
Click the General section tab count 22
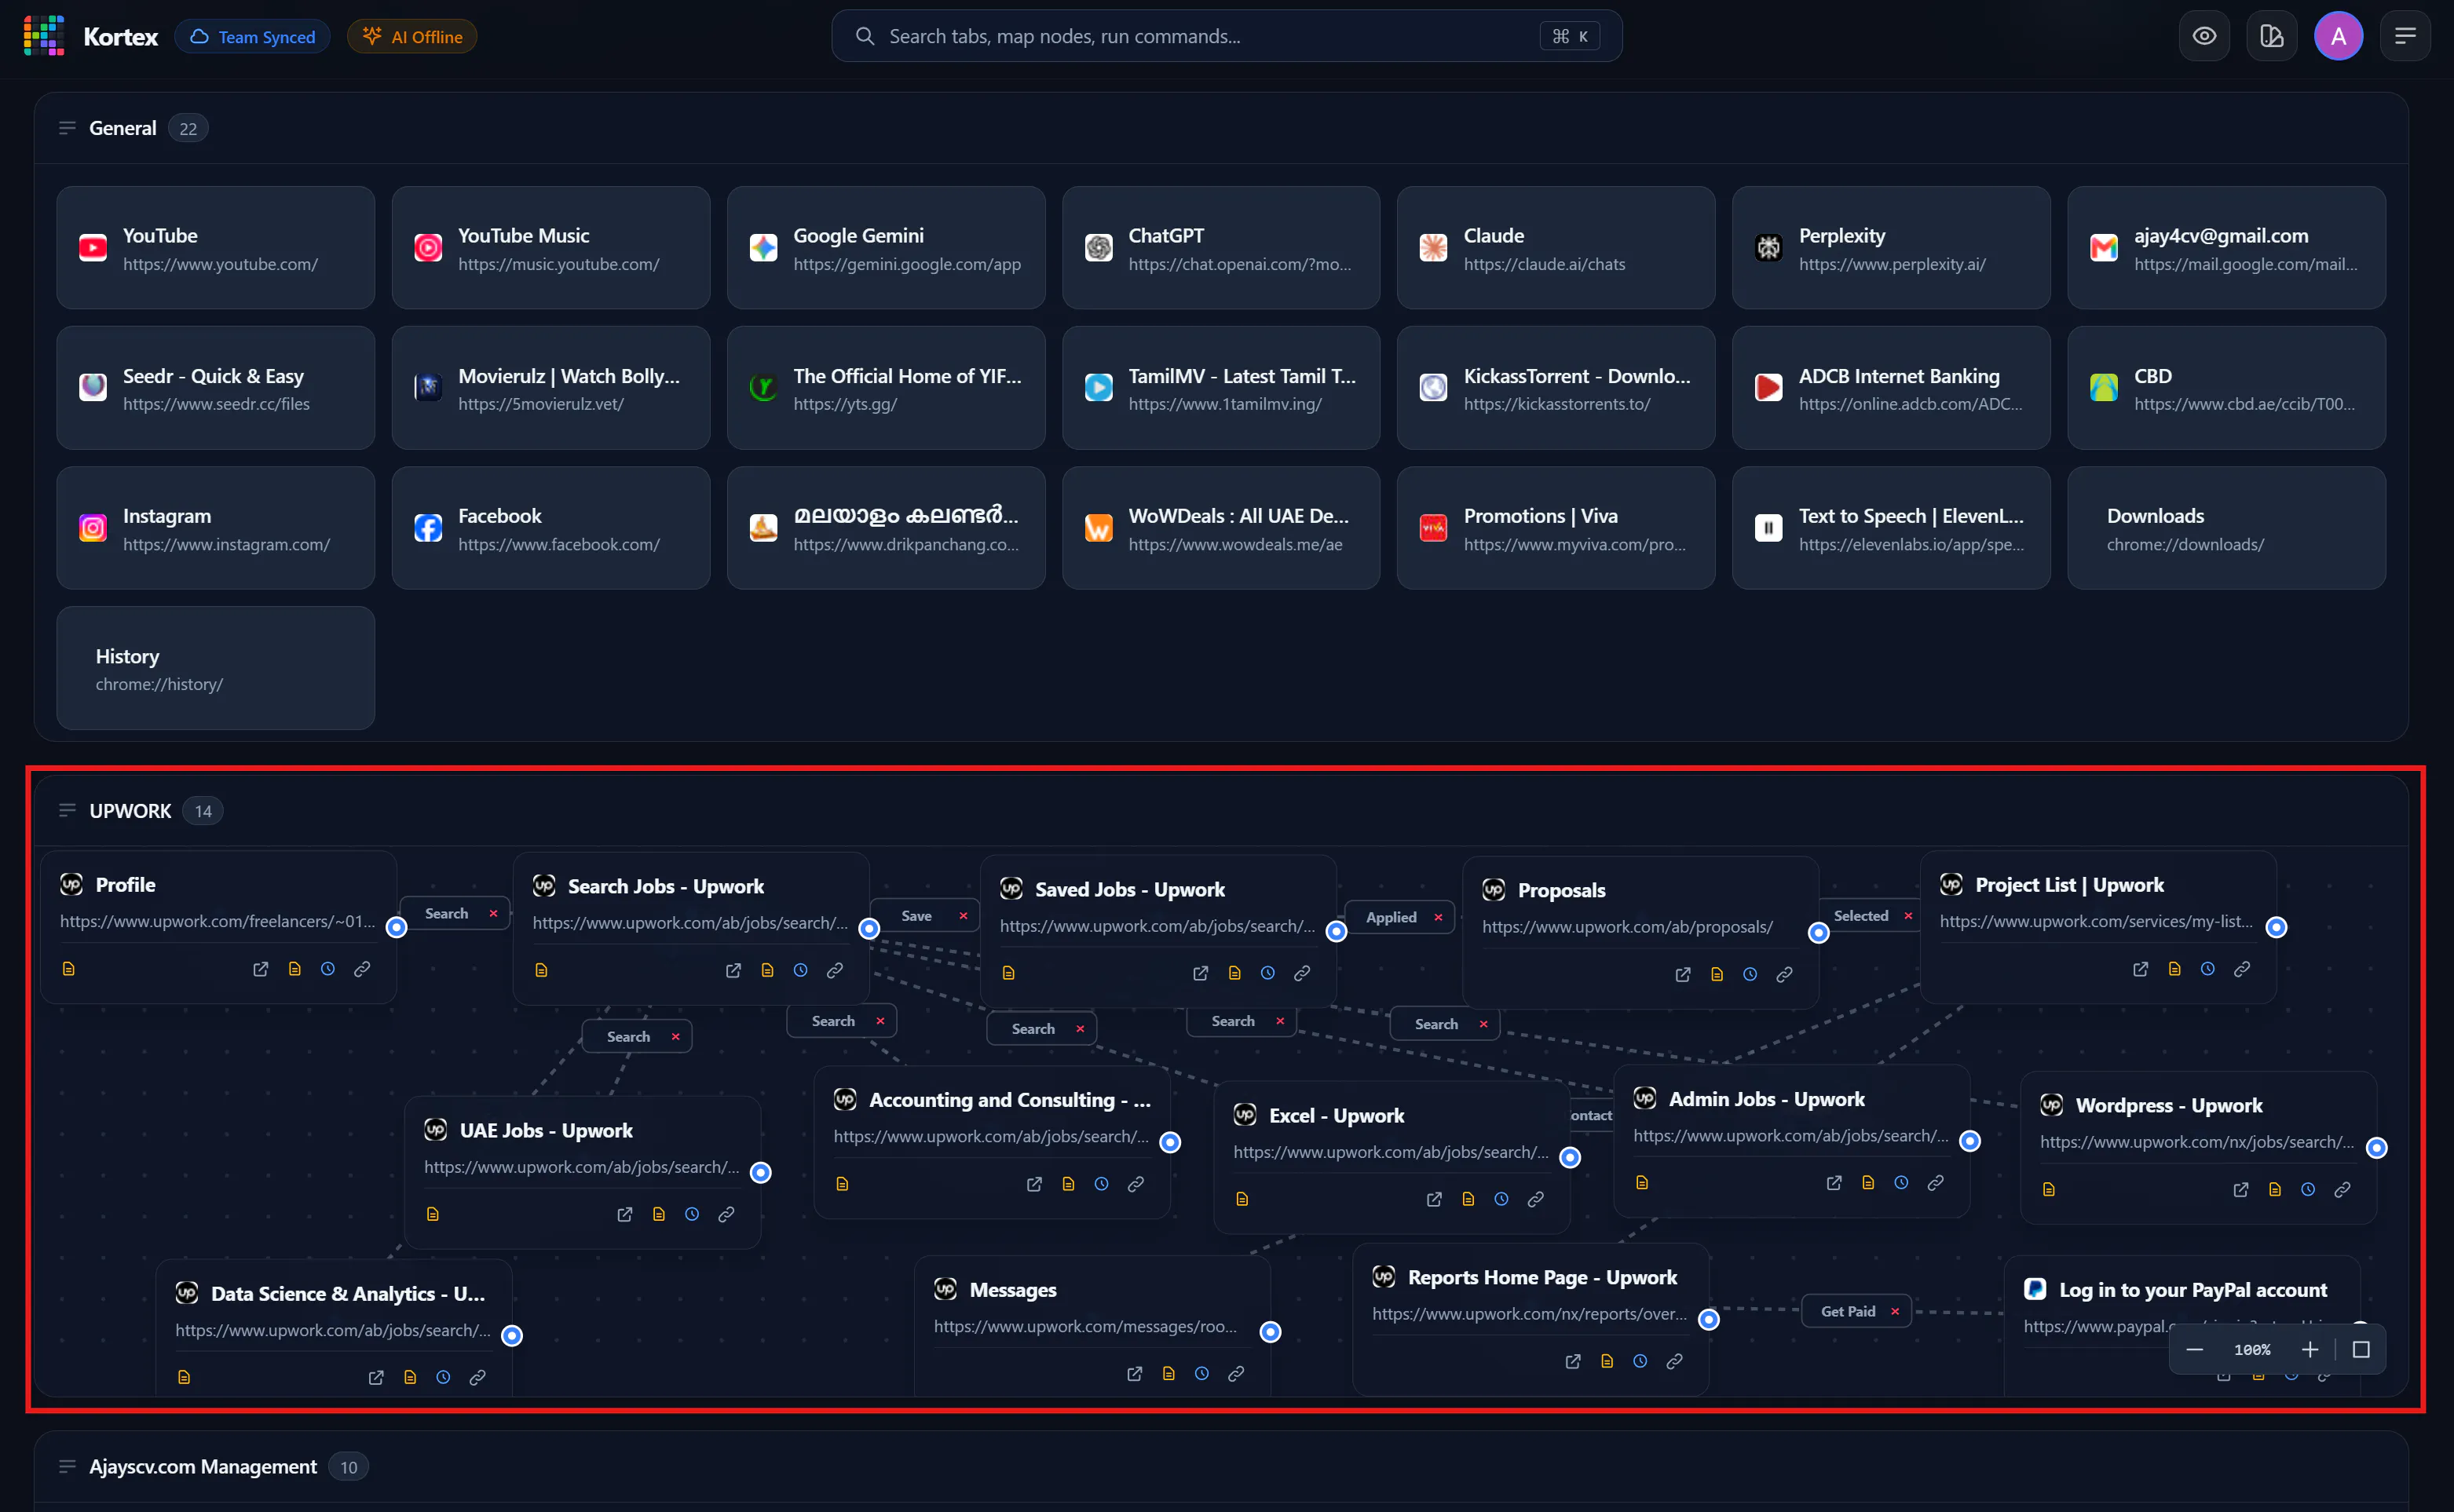pyautogui.click(x=188, y=128)
